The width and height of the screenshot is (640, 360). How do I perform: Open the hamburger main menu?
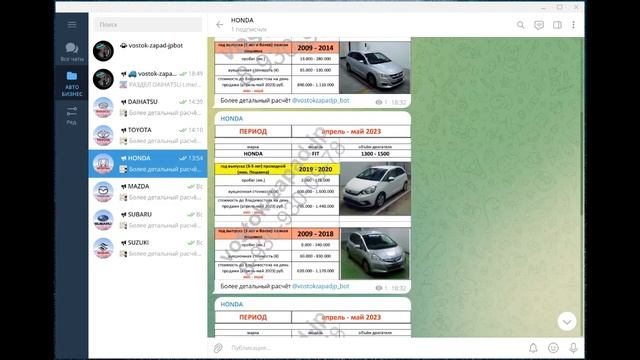[72, 25]
